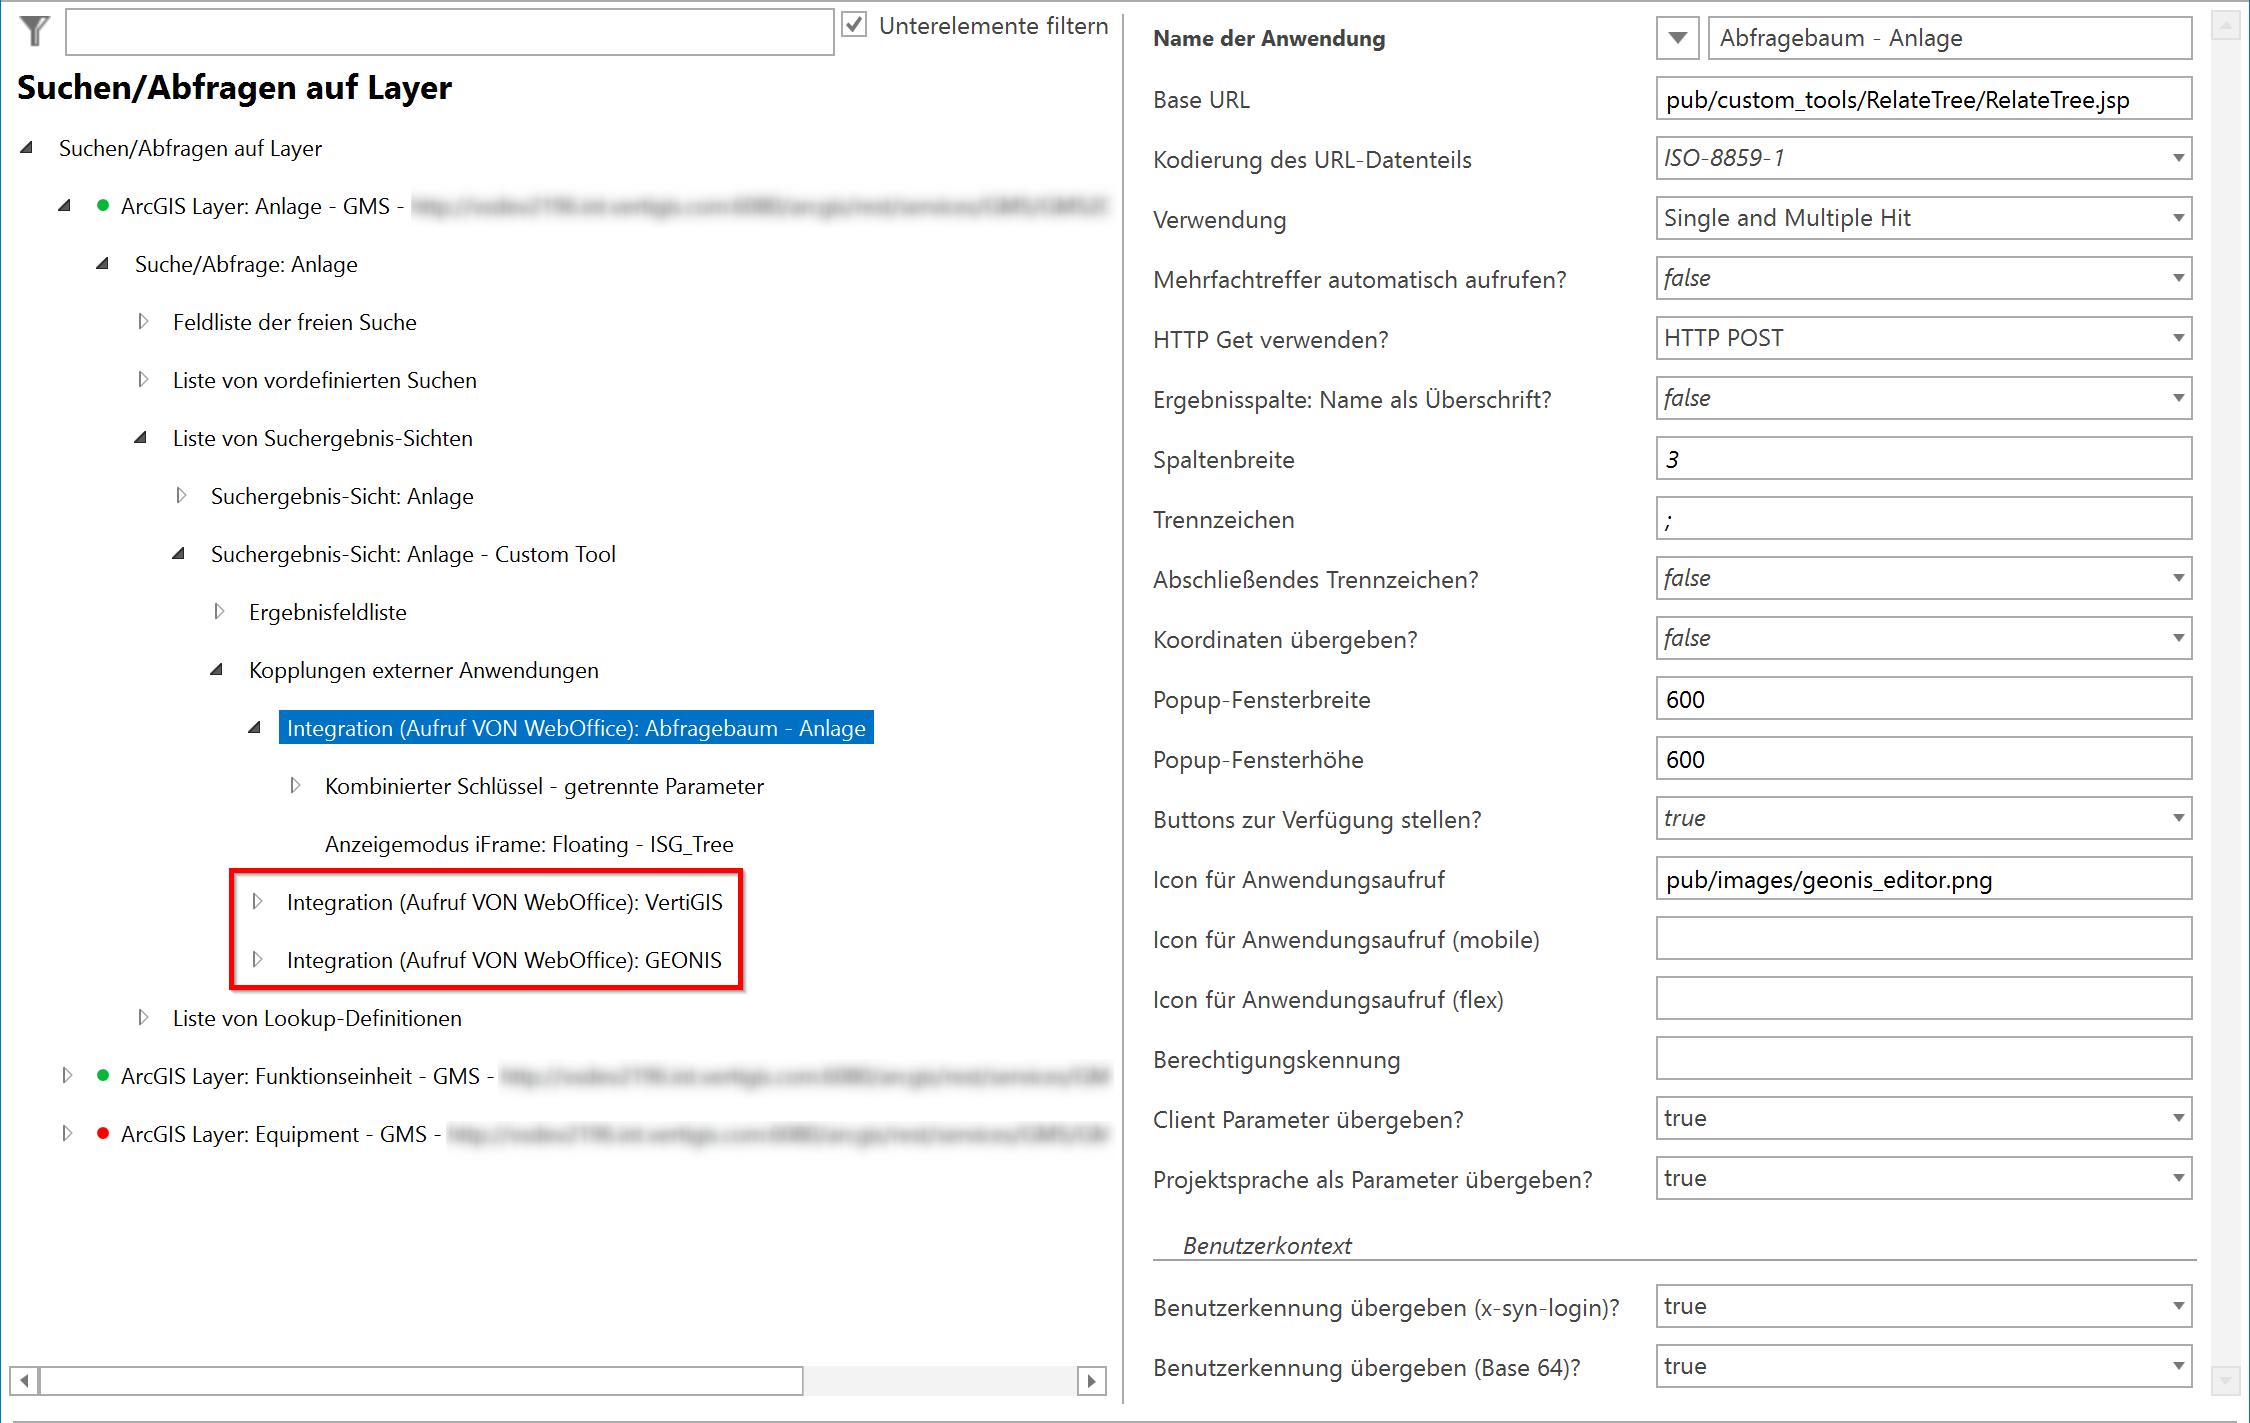The image size is (2250, 1423).
Task: Expand the Feldliste der freien Suche node
Action: [x=143, y=321]
